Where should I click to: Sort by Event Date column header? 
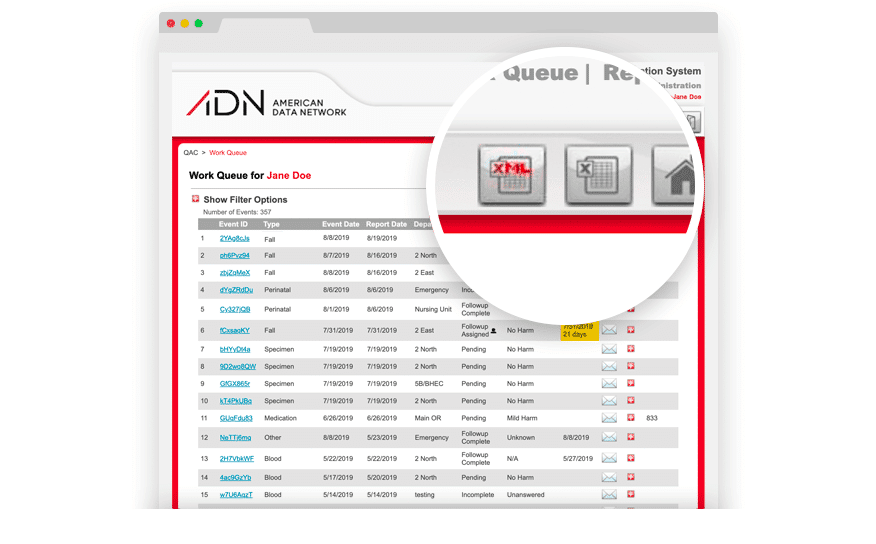[x=340, y=224]
